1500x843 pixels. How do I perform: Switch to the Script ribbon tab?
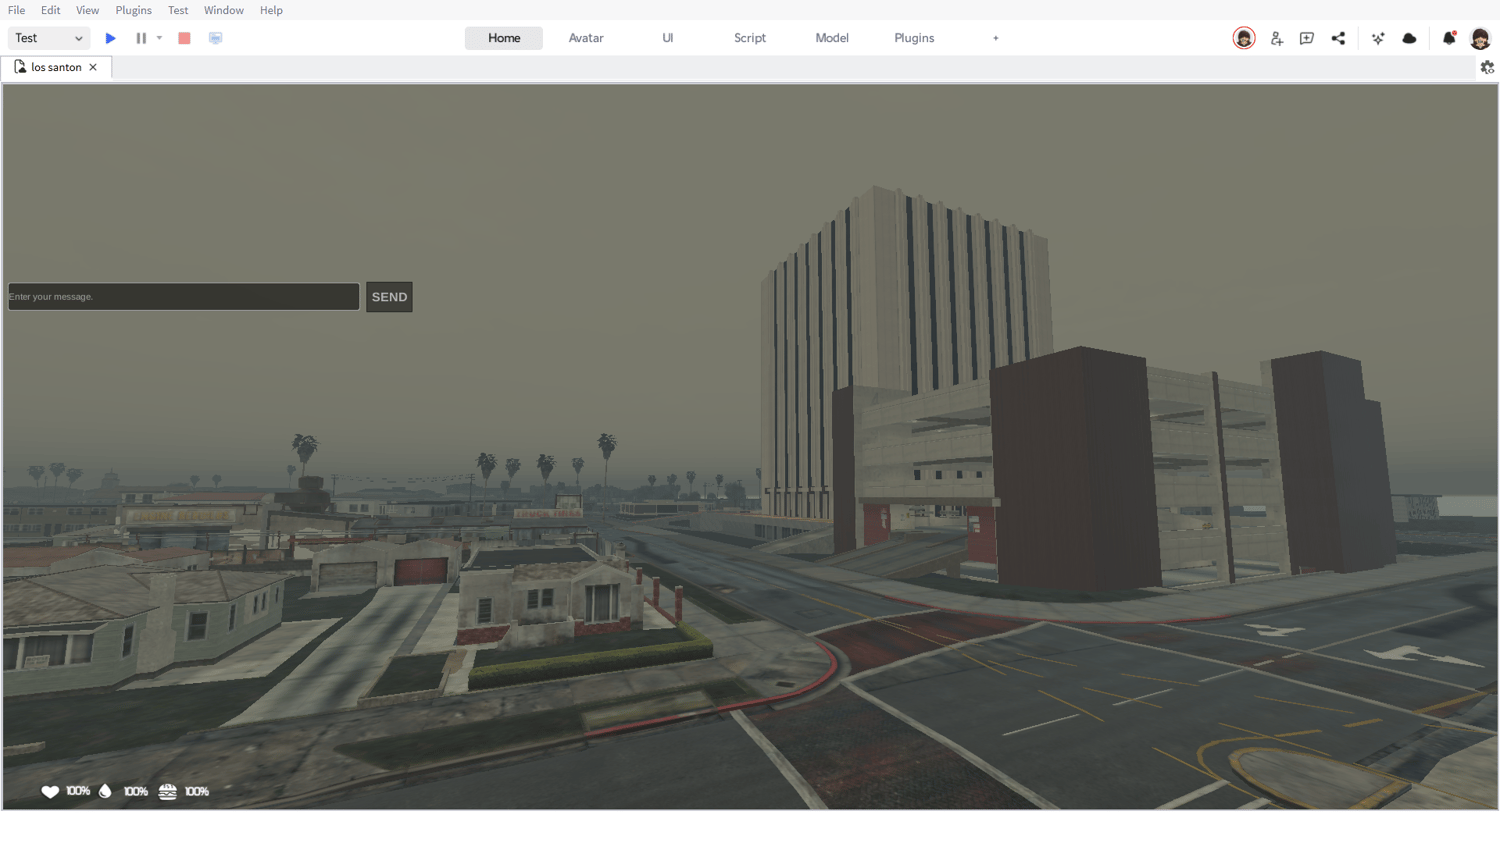coord(750,38)
